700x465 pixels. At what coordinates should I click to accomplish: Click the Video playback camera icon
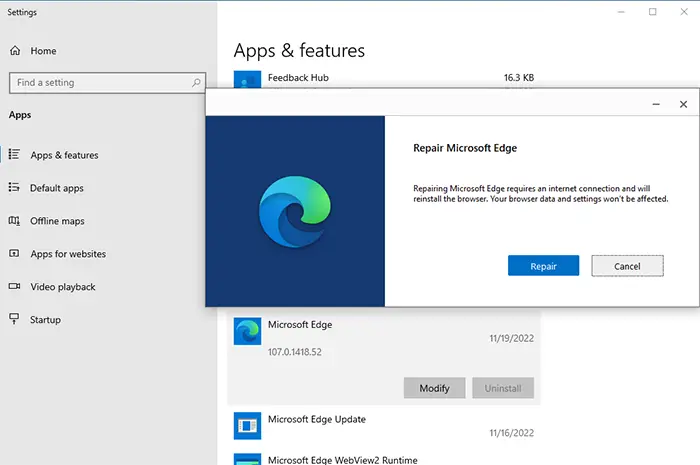coord(14,286)
